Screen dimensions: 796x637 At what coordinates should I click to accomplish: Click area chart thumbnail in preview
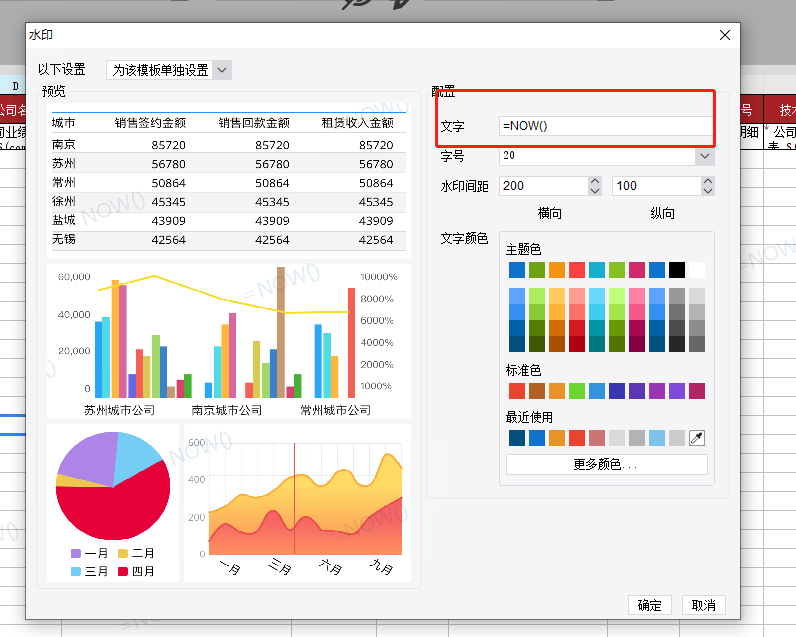tap(297, 503)
